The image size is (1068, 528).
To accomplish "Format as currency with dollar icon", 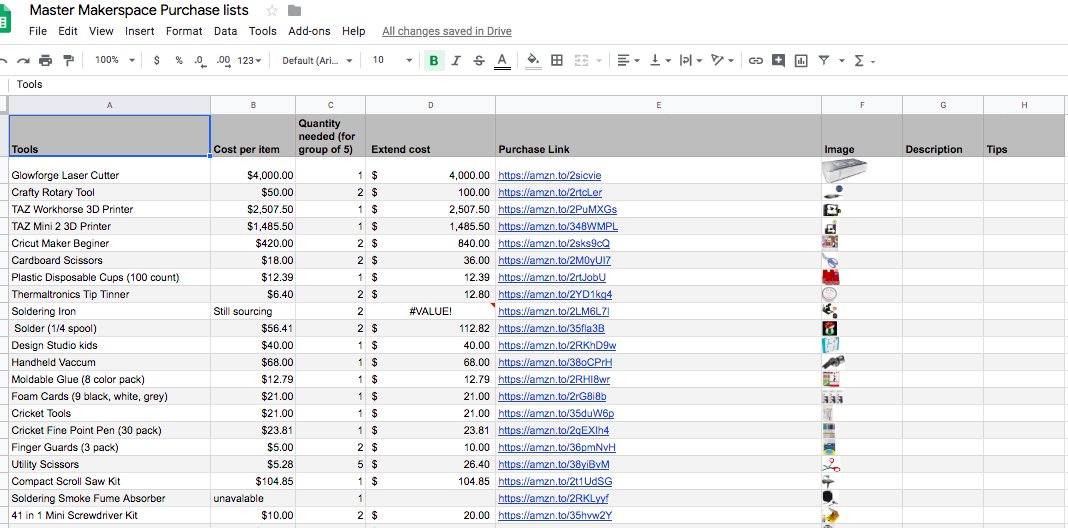I will [157, 61].
